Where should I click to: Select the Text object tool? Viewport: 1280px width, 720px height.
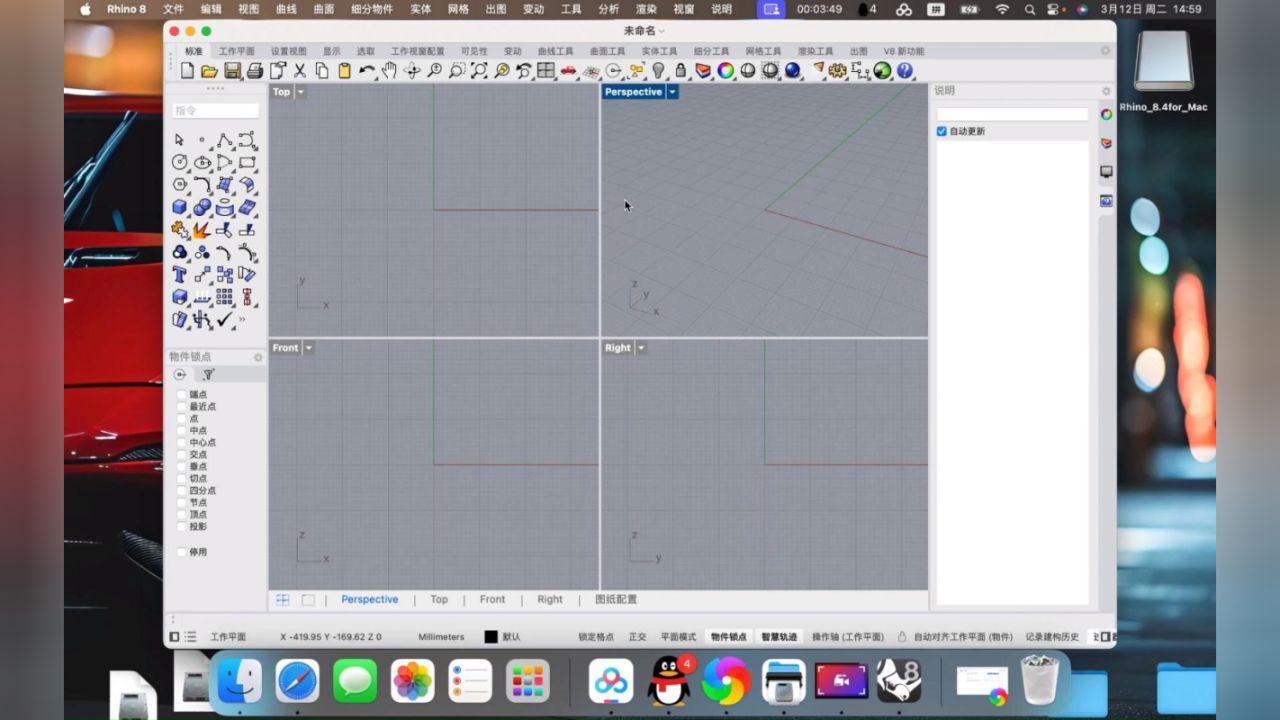coord(180,275)
